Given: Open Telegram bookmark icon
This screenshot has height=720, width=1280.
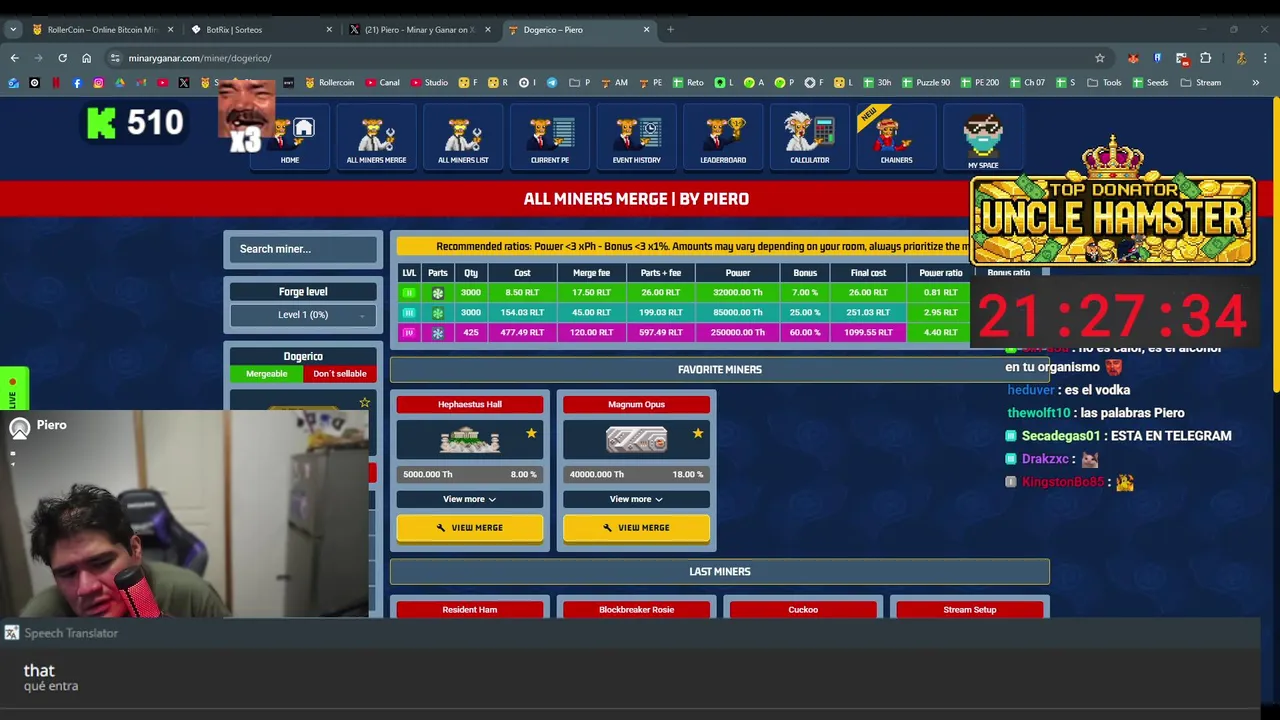Looking at the screenshot, I should (x=552, y=83).
